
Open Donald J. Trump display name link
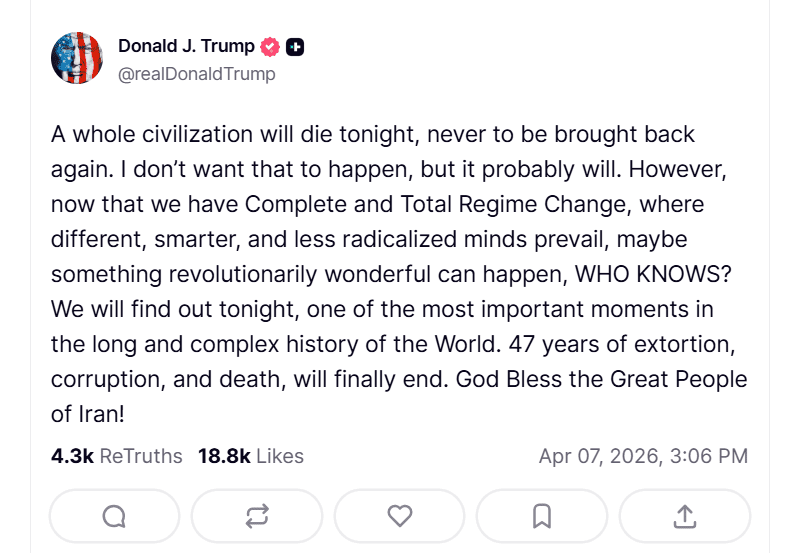coord(187,46)
